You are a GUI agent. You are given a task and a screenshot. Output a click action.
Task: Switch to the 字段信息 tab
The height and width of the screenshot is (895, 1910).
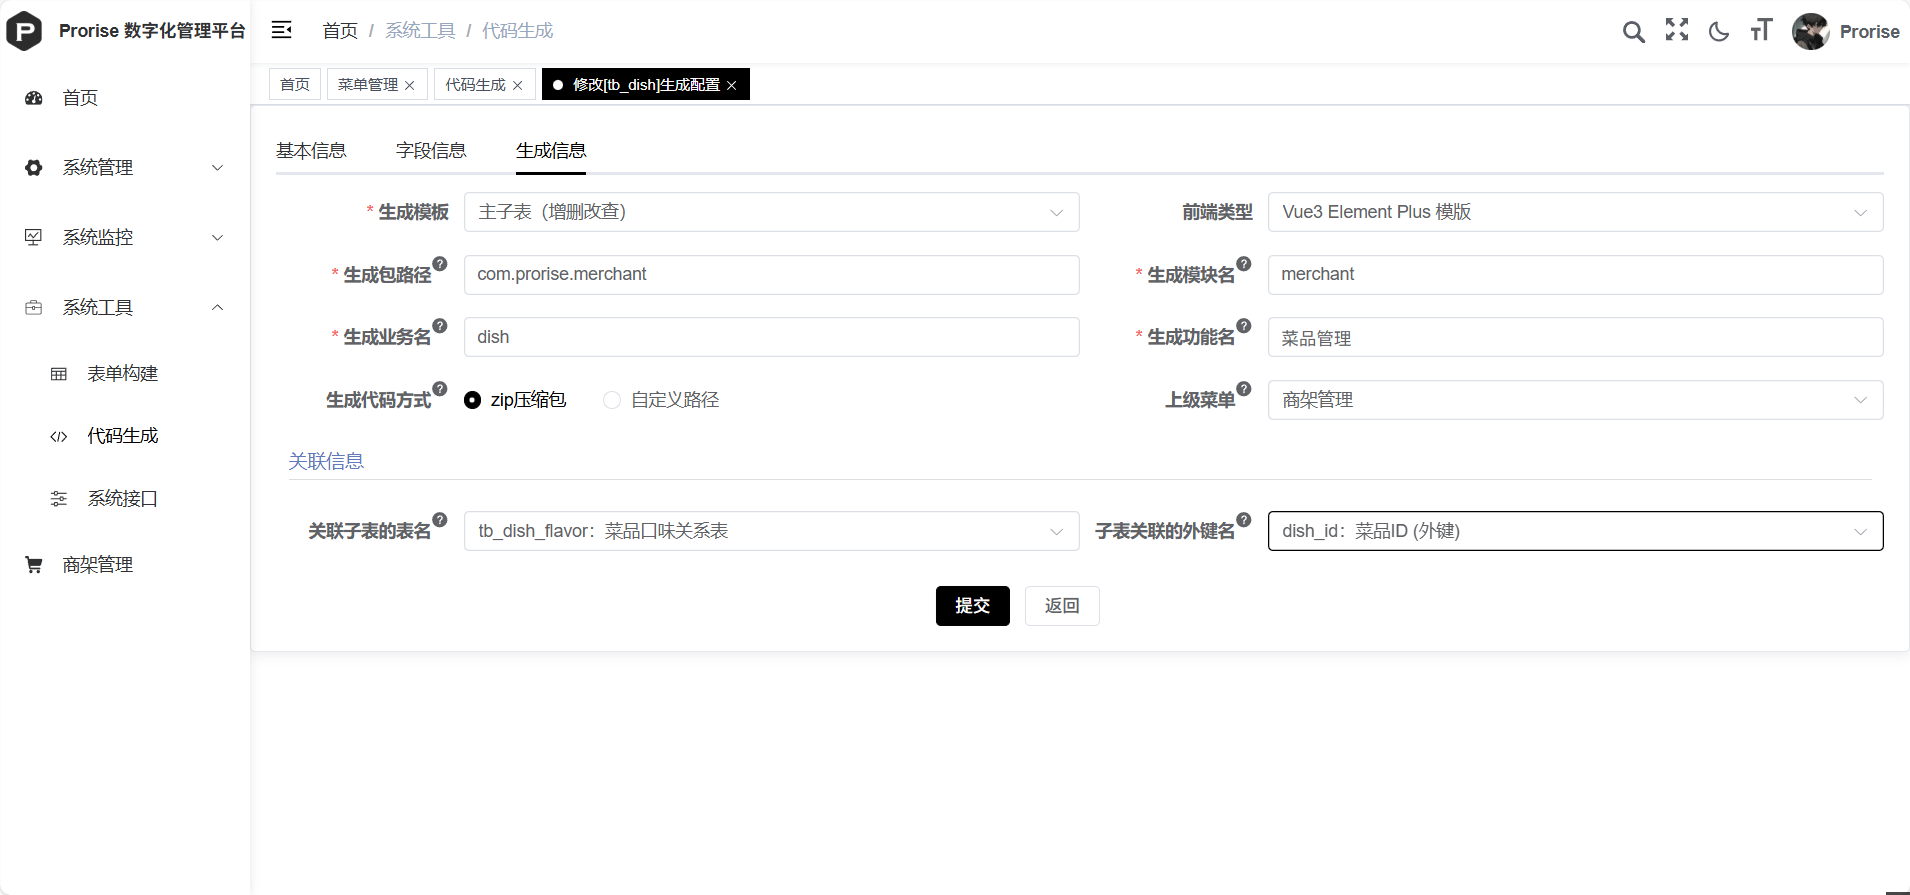coord(431,151)
